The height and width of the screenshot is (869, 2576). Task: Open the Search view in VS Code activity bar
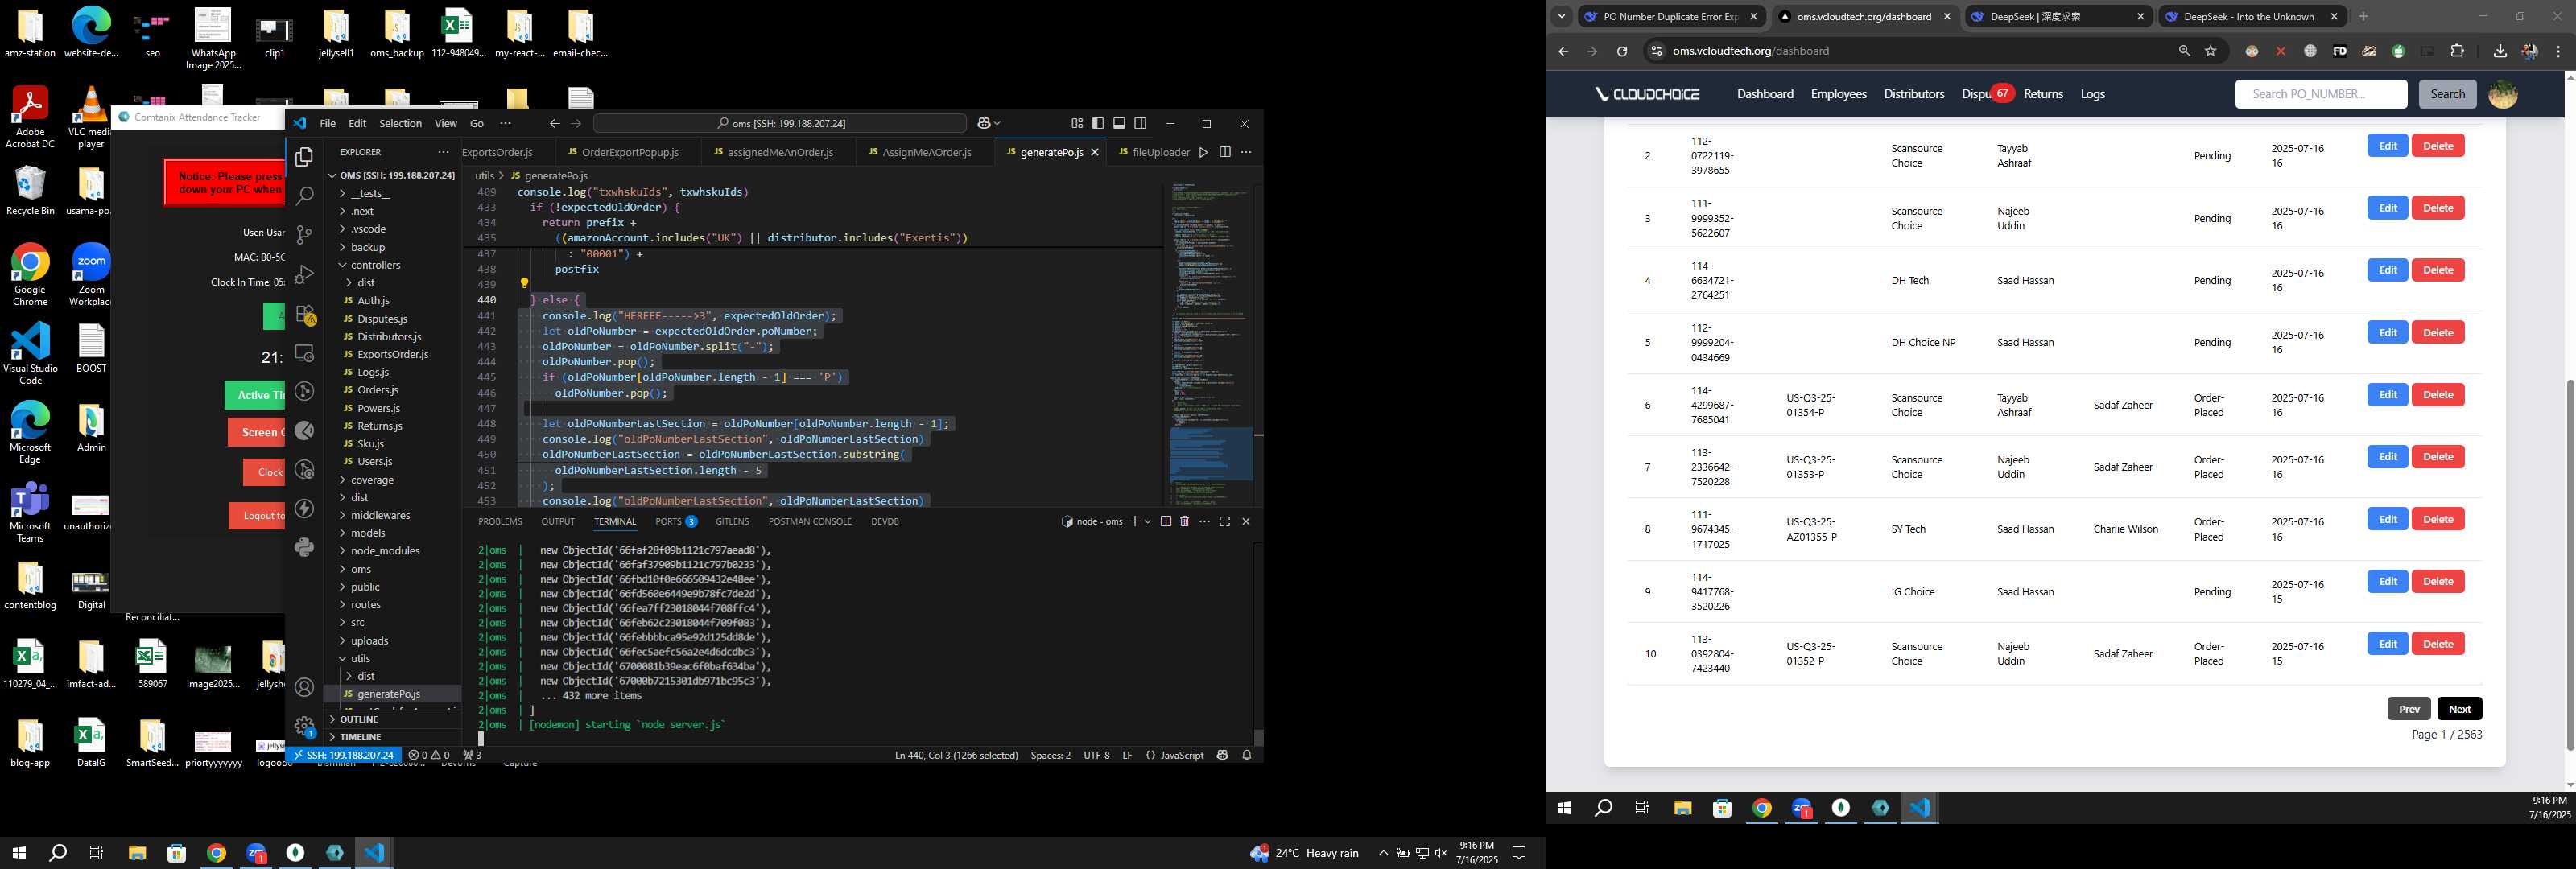pyautogui.click(x=305, y=196)
